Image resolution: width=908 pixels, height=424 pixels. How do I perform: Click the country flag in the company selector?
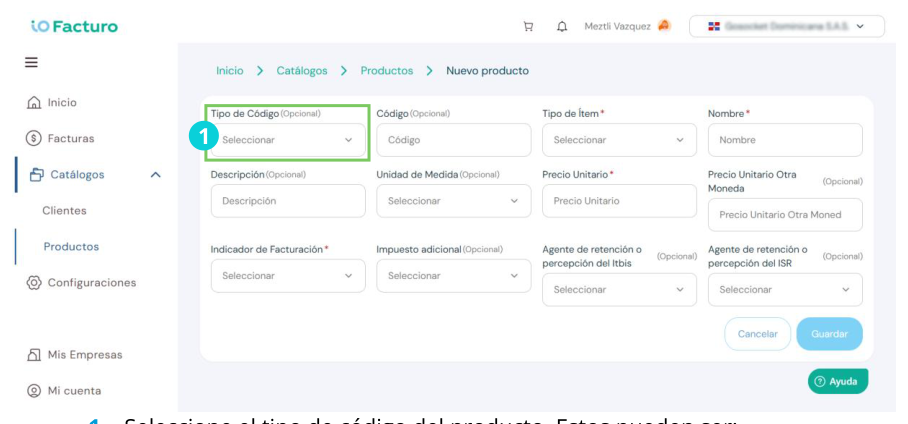click(x=714, y=27)
